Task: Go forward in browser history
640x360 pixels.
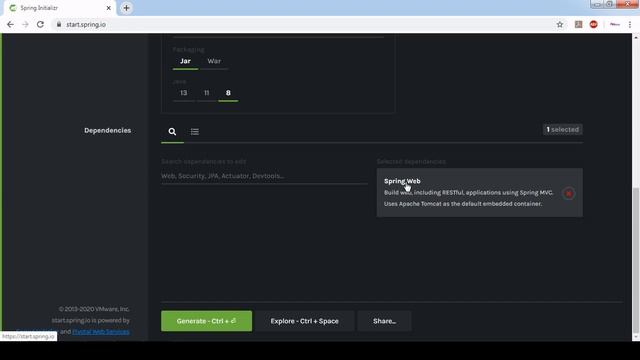Action: click(25, 24)
